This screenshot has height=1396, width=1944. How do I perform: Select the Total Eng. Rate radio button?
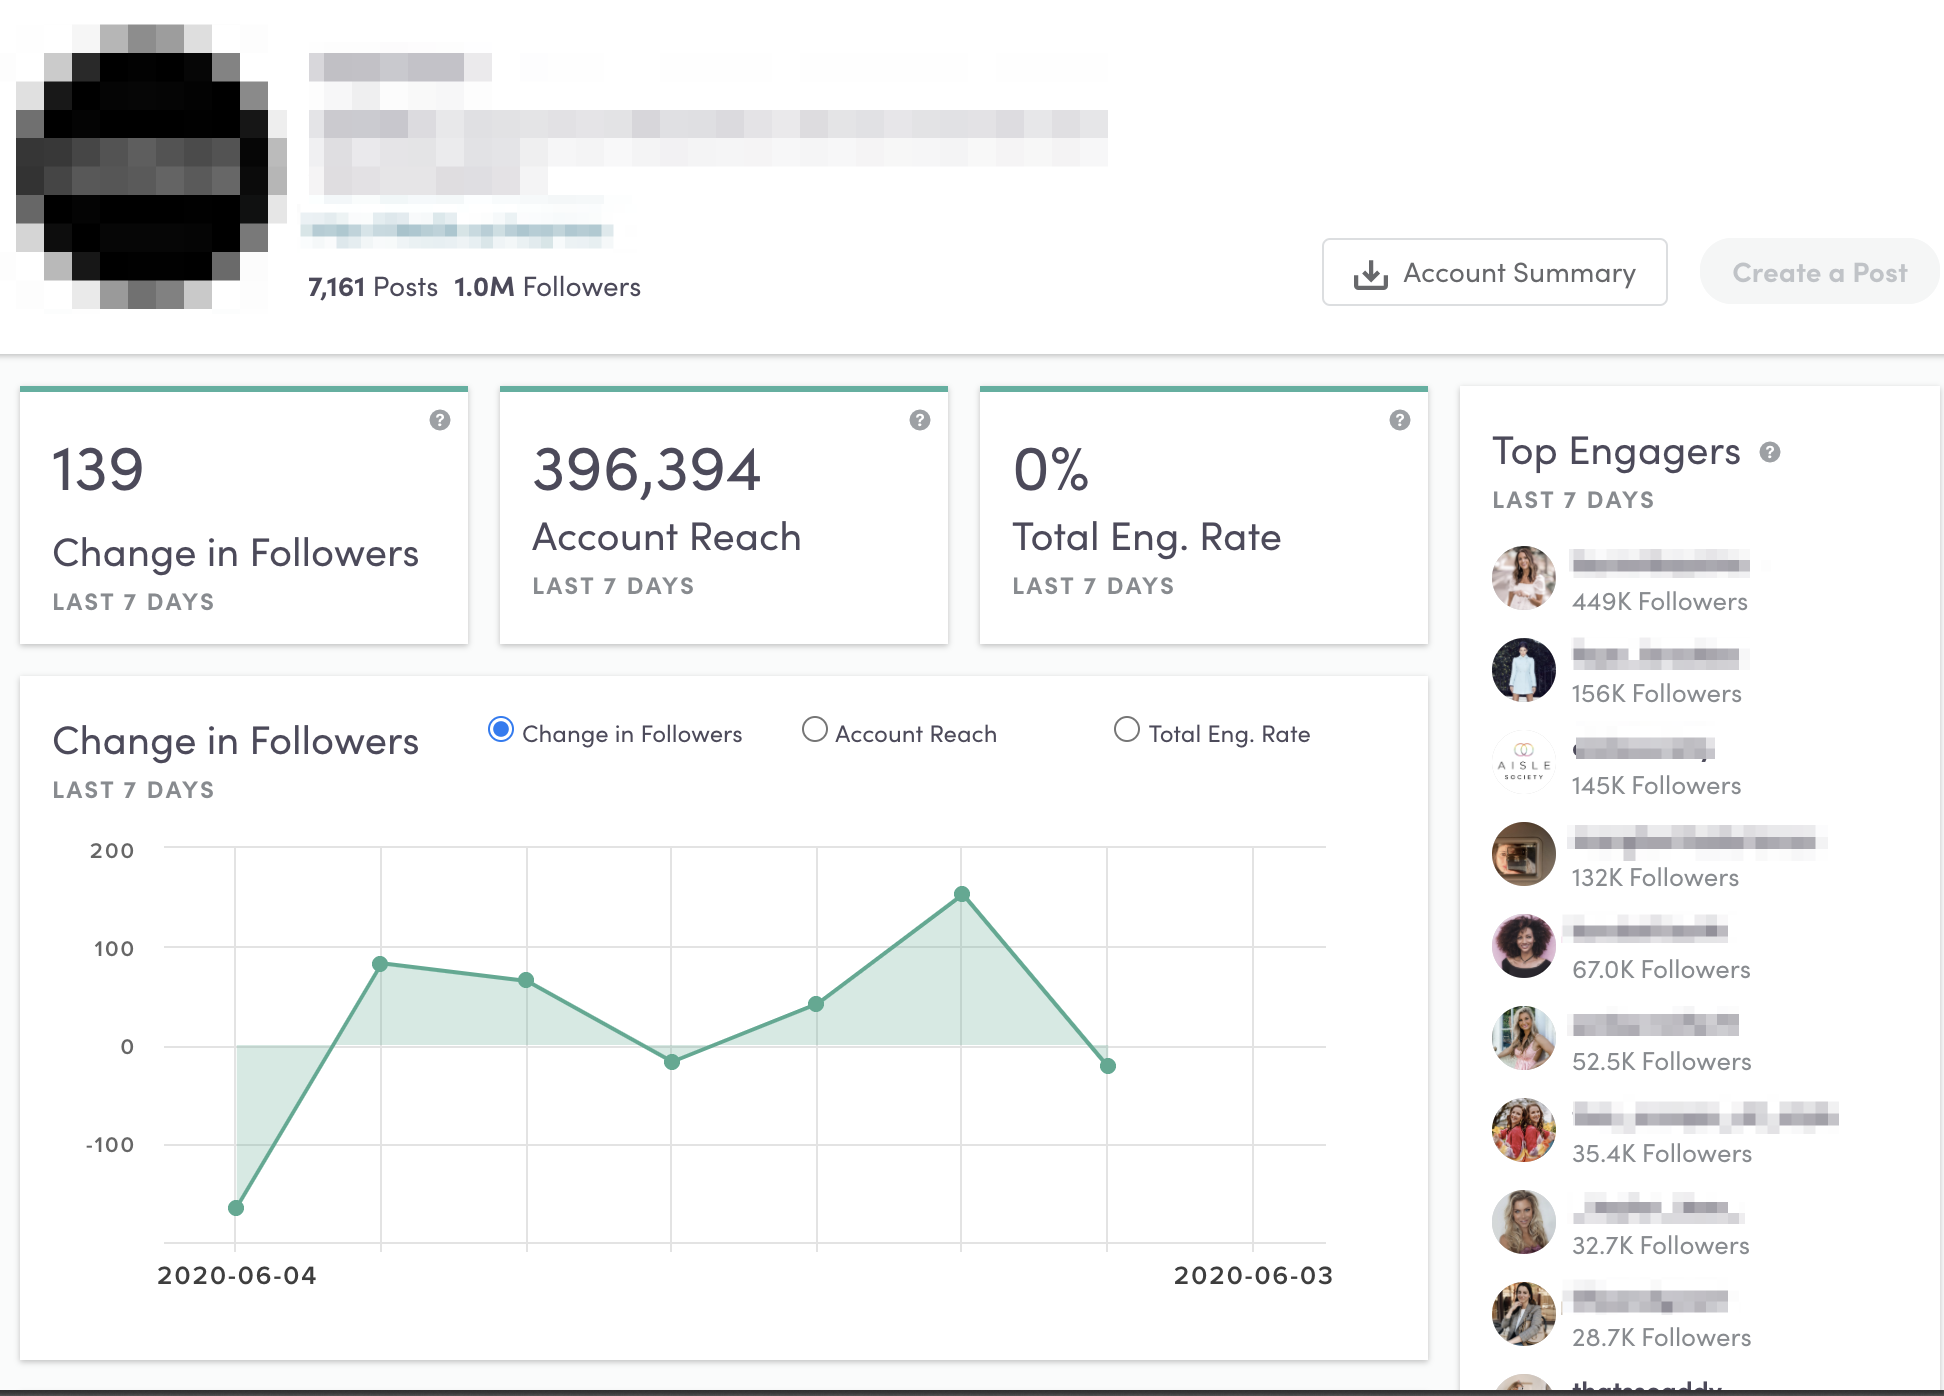click(1127, 730)
